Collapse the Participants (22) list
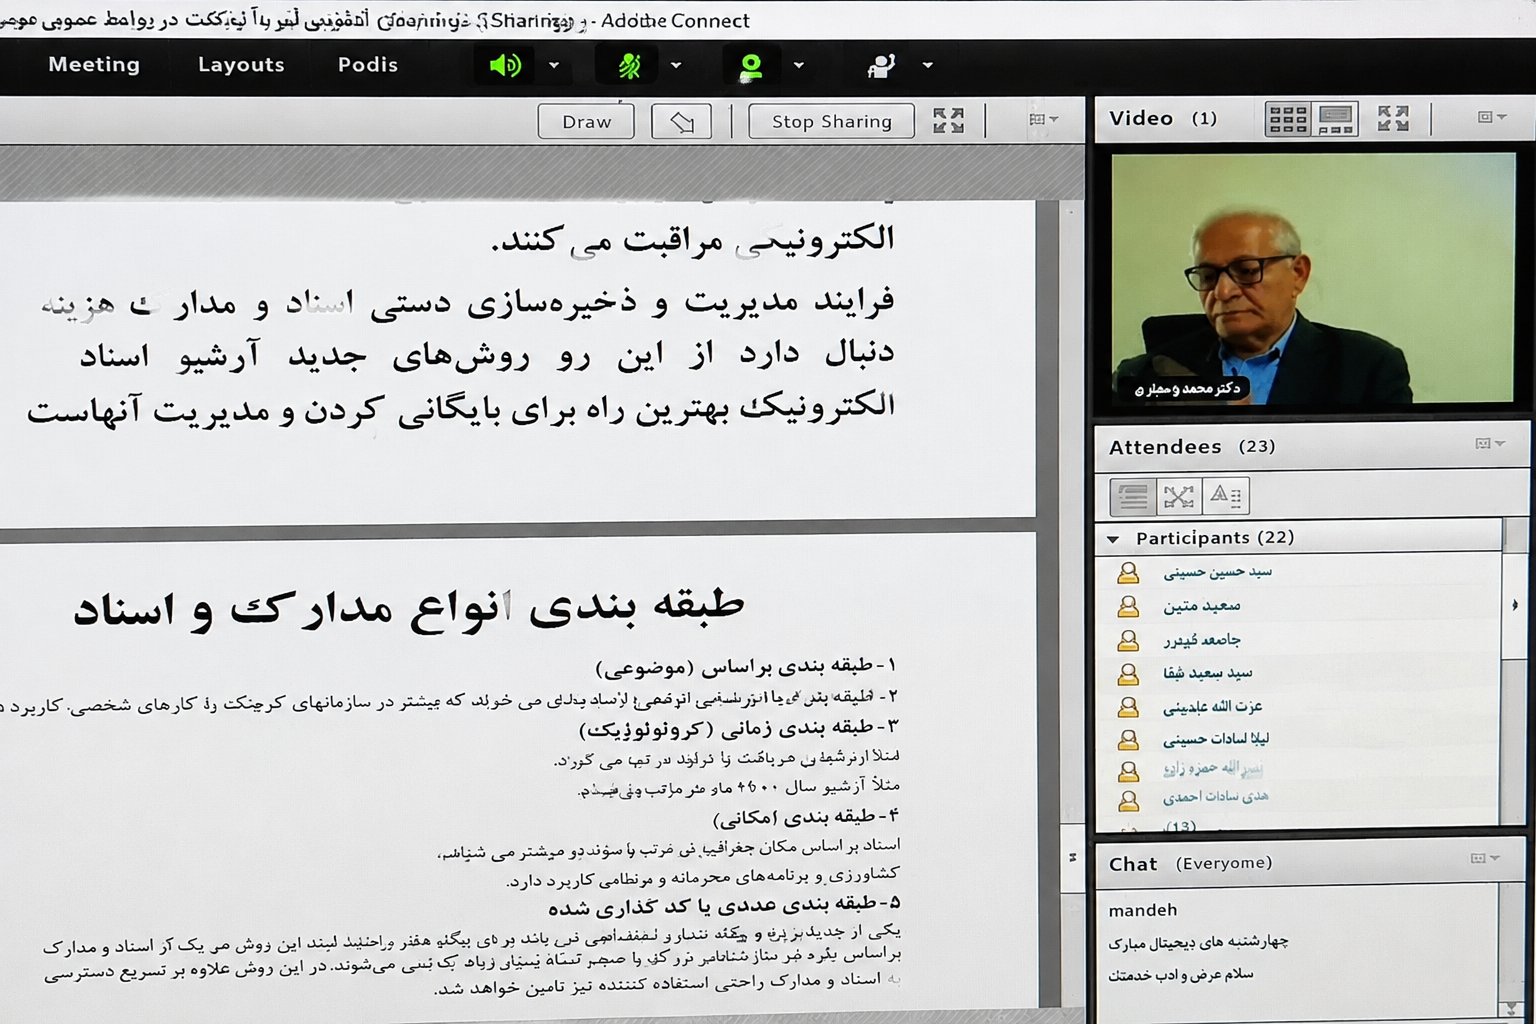This screenshot has width=1536, height=1024. coord(1113,539)
